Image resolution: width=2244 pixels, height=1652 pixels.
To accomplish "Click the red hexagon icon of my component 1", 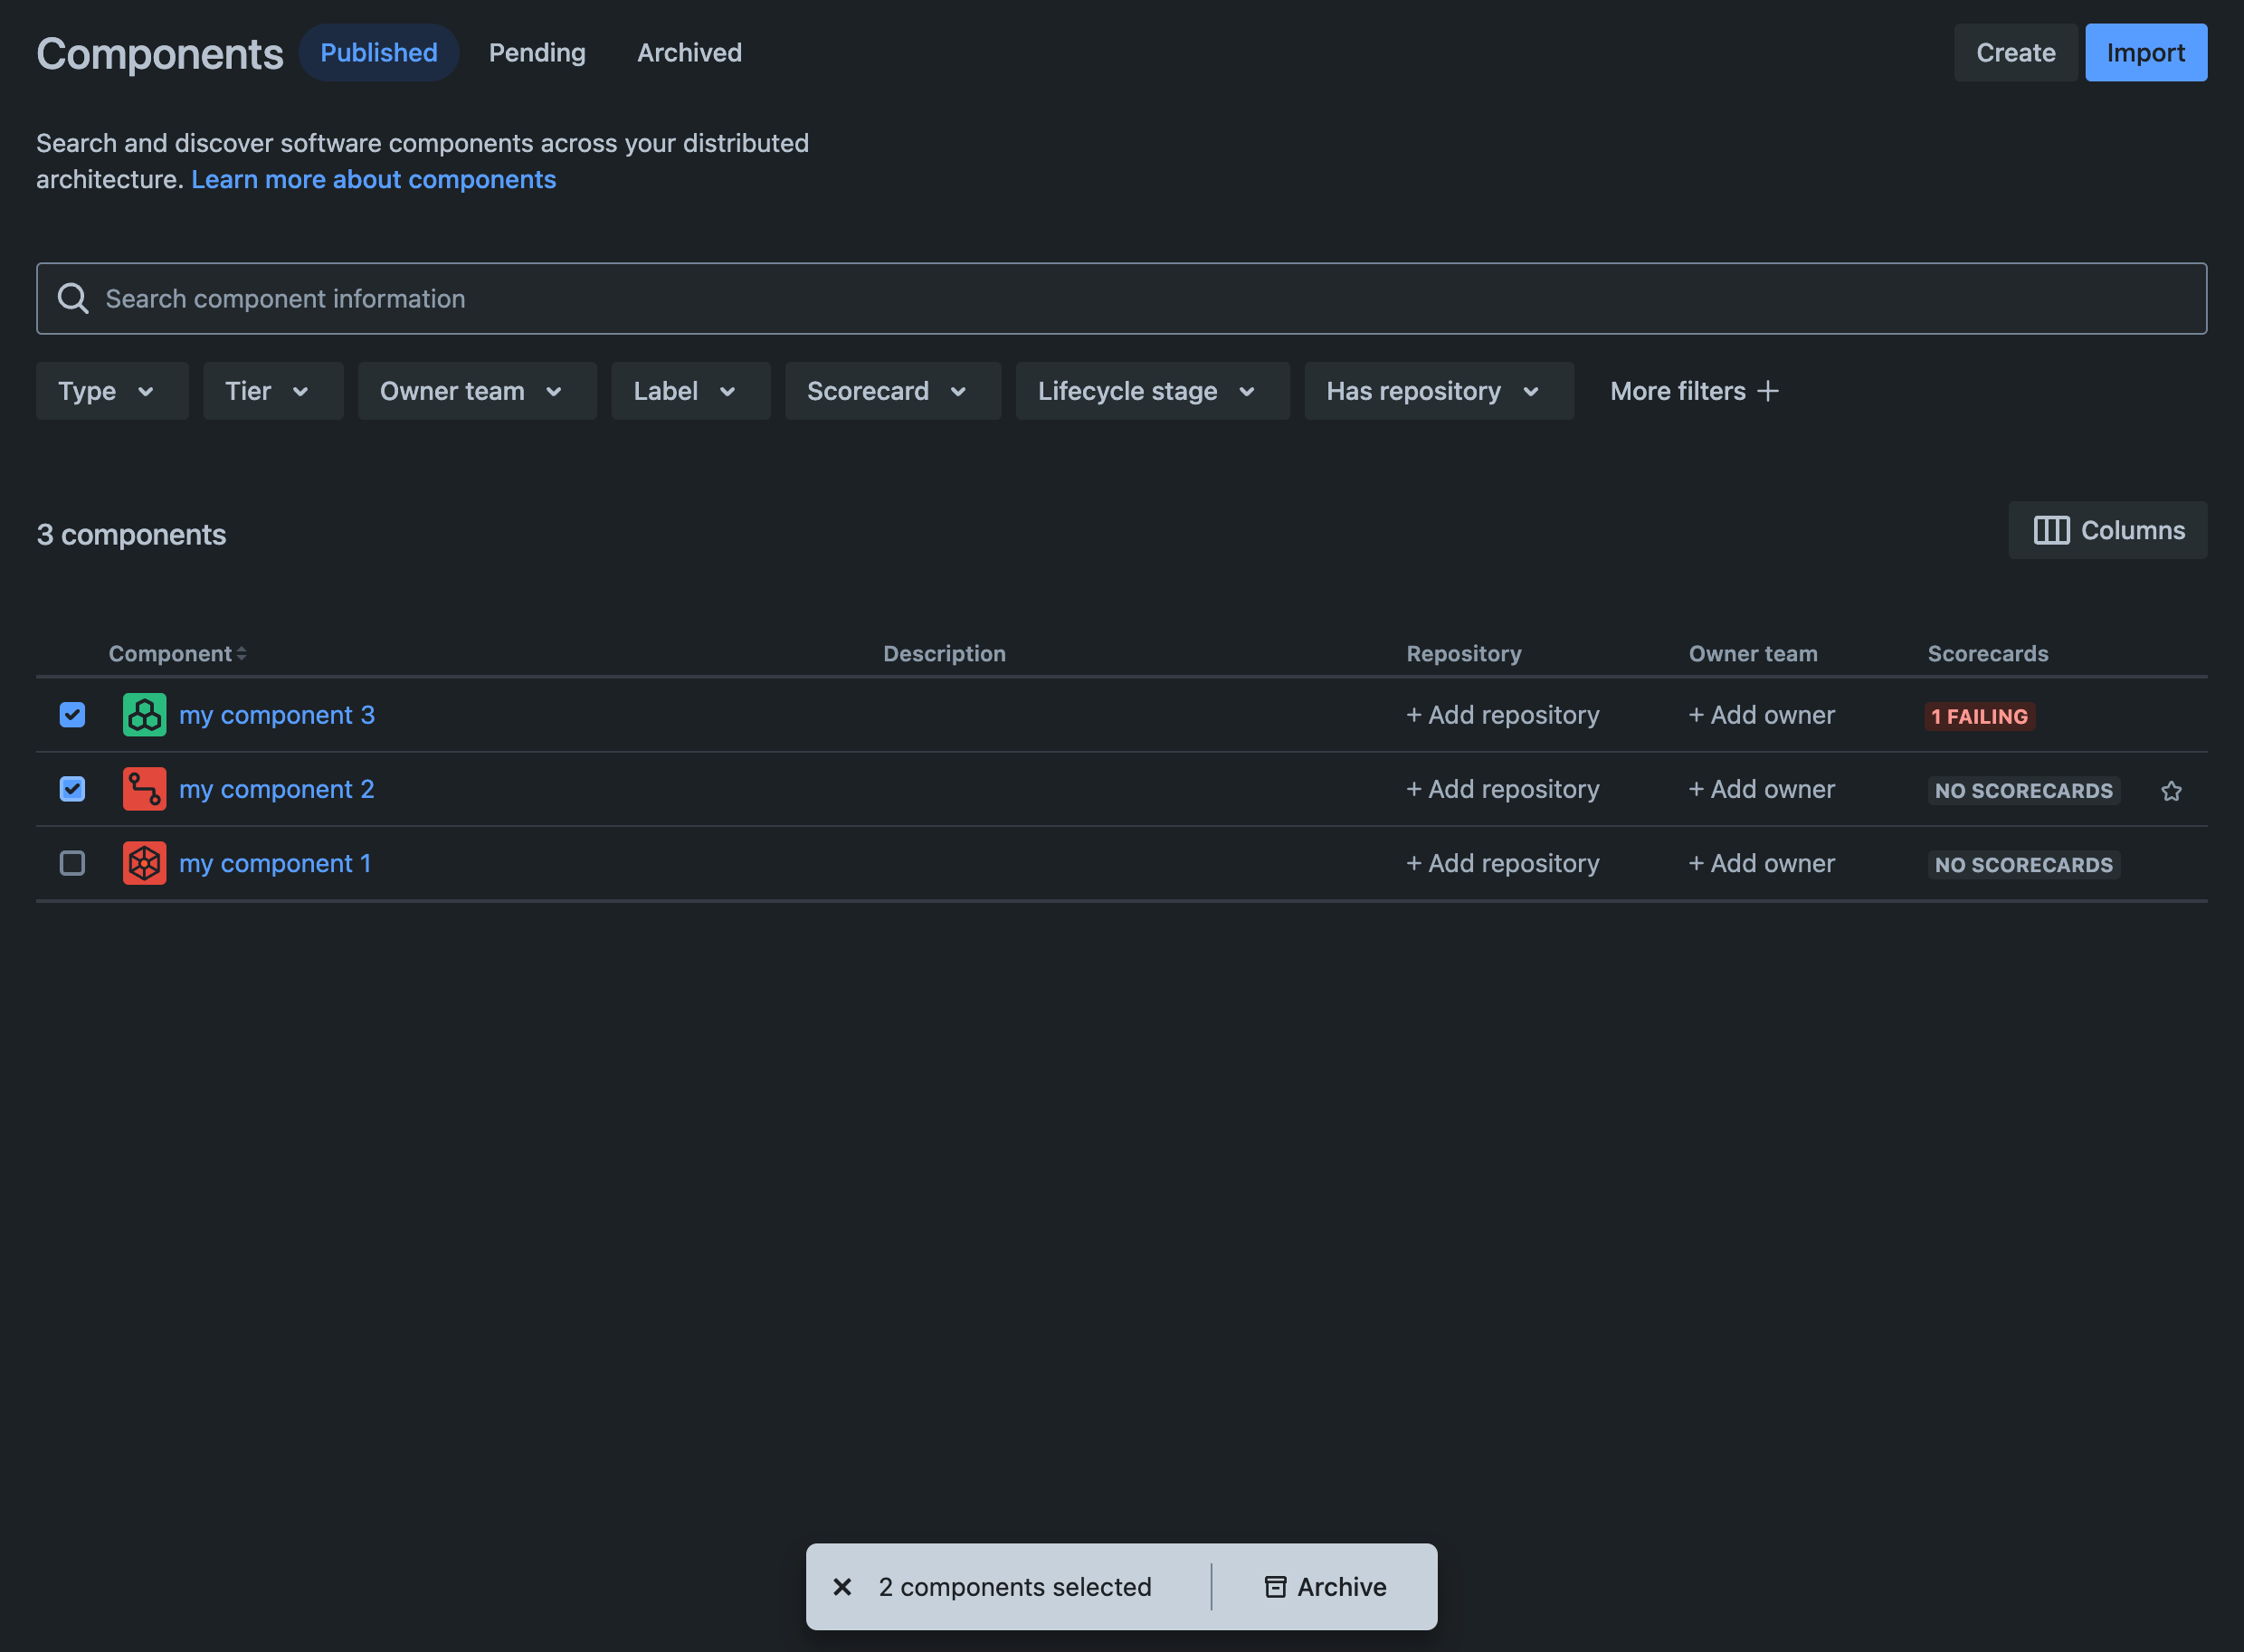I will (144, 863).
